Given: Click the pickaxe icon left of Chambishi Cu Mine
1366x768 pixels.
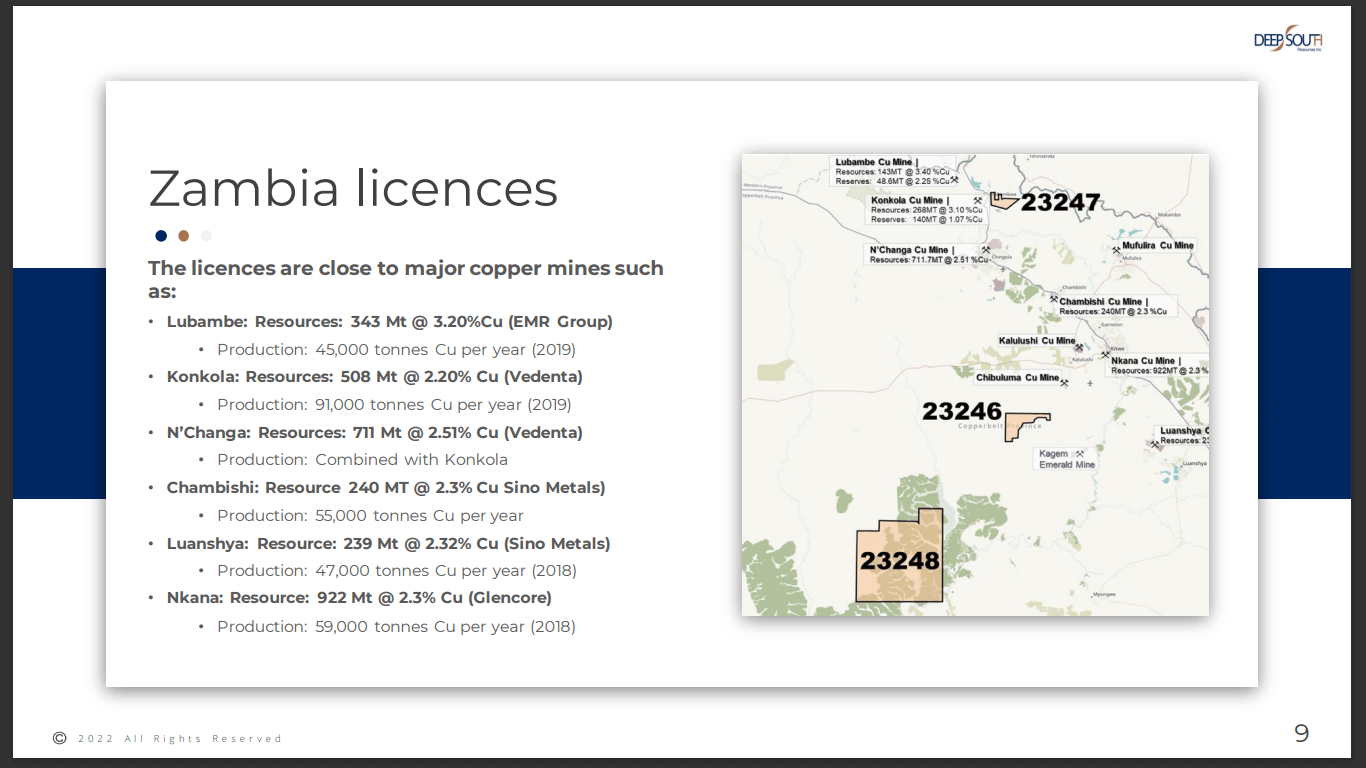Looking at the screenshot, I should coord(1053,299).
